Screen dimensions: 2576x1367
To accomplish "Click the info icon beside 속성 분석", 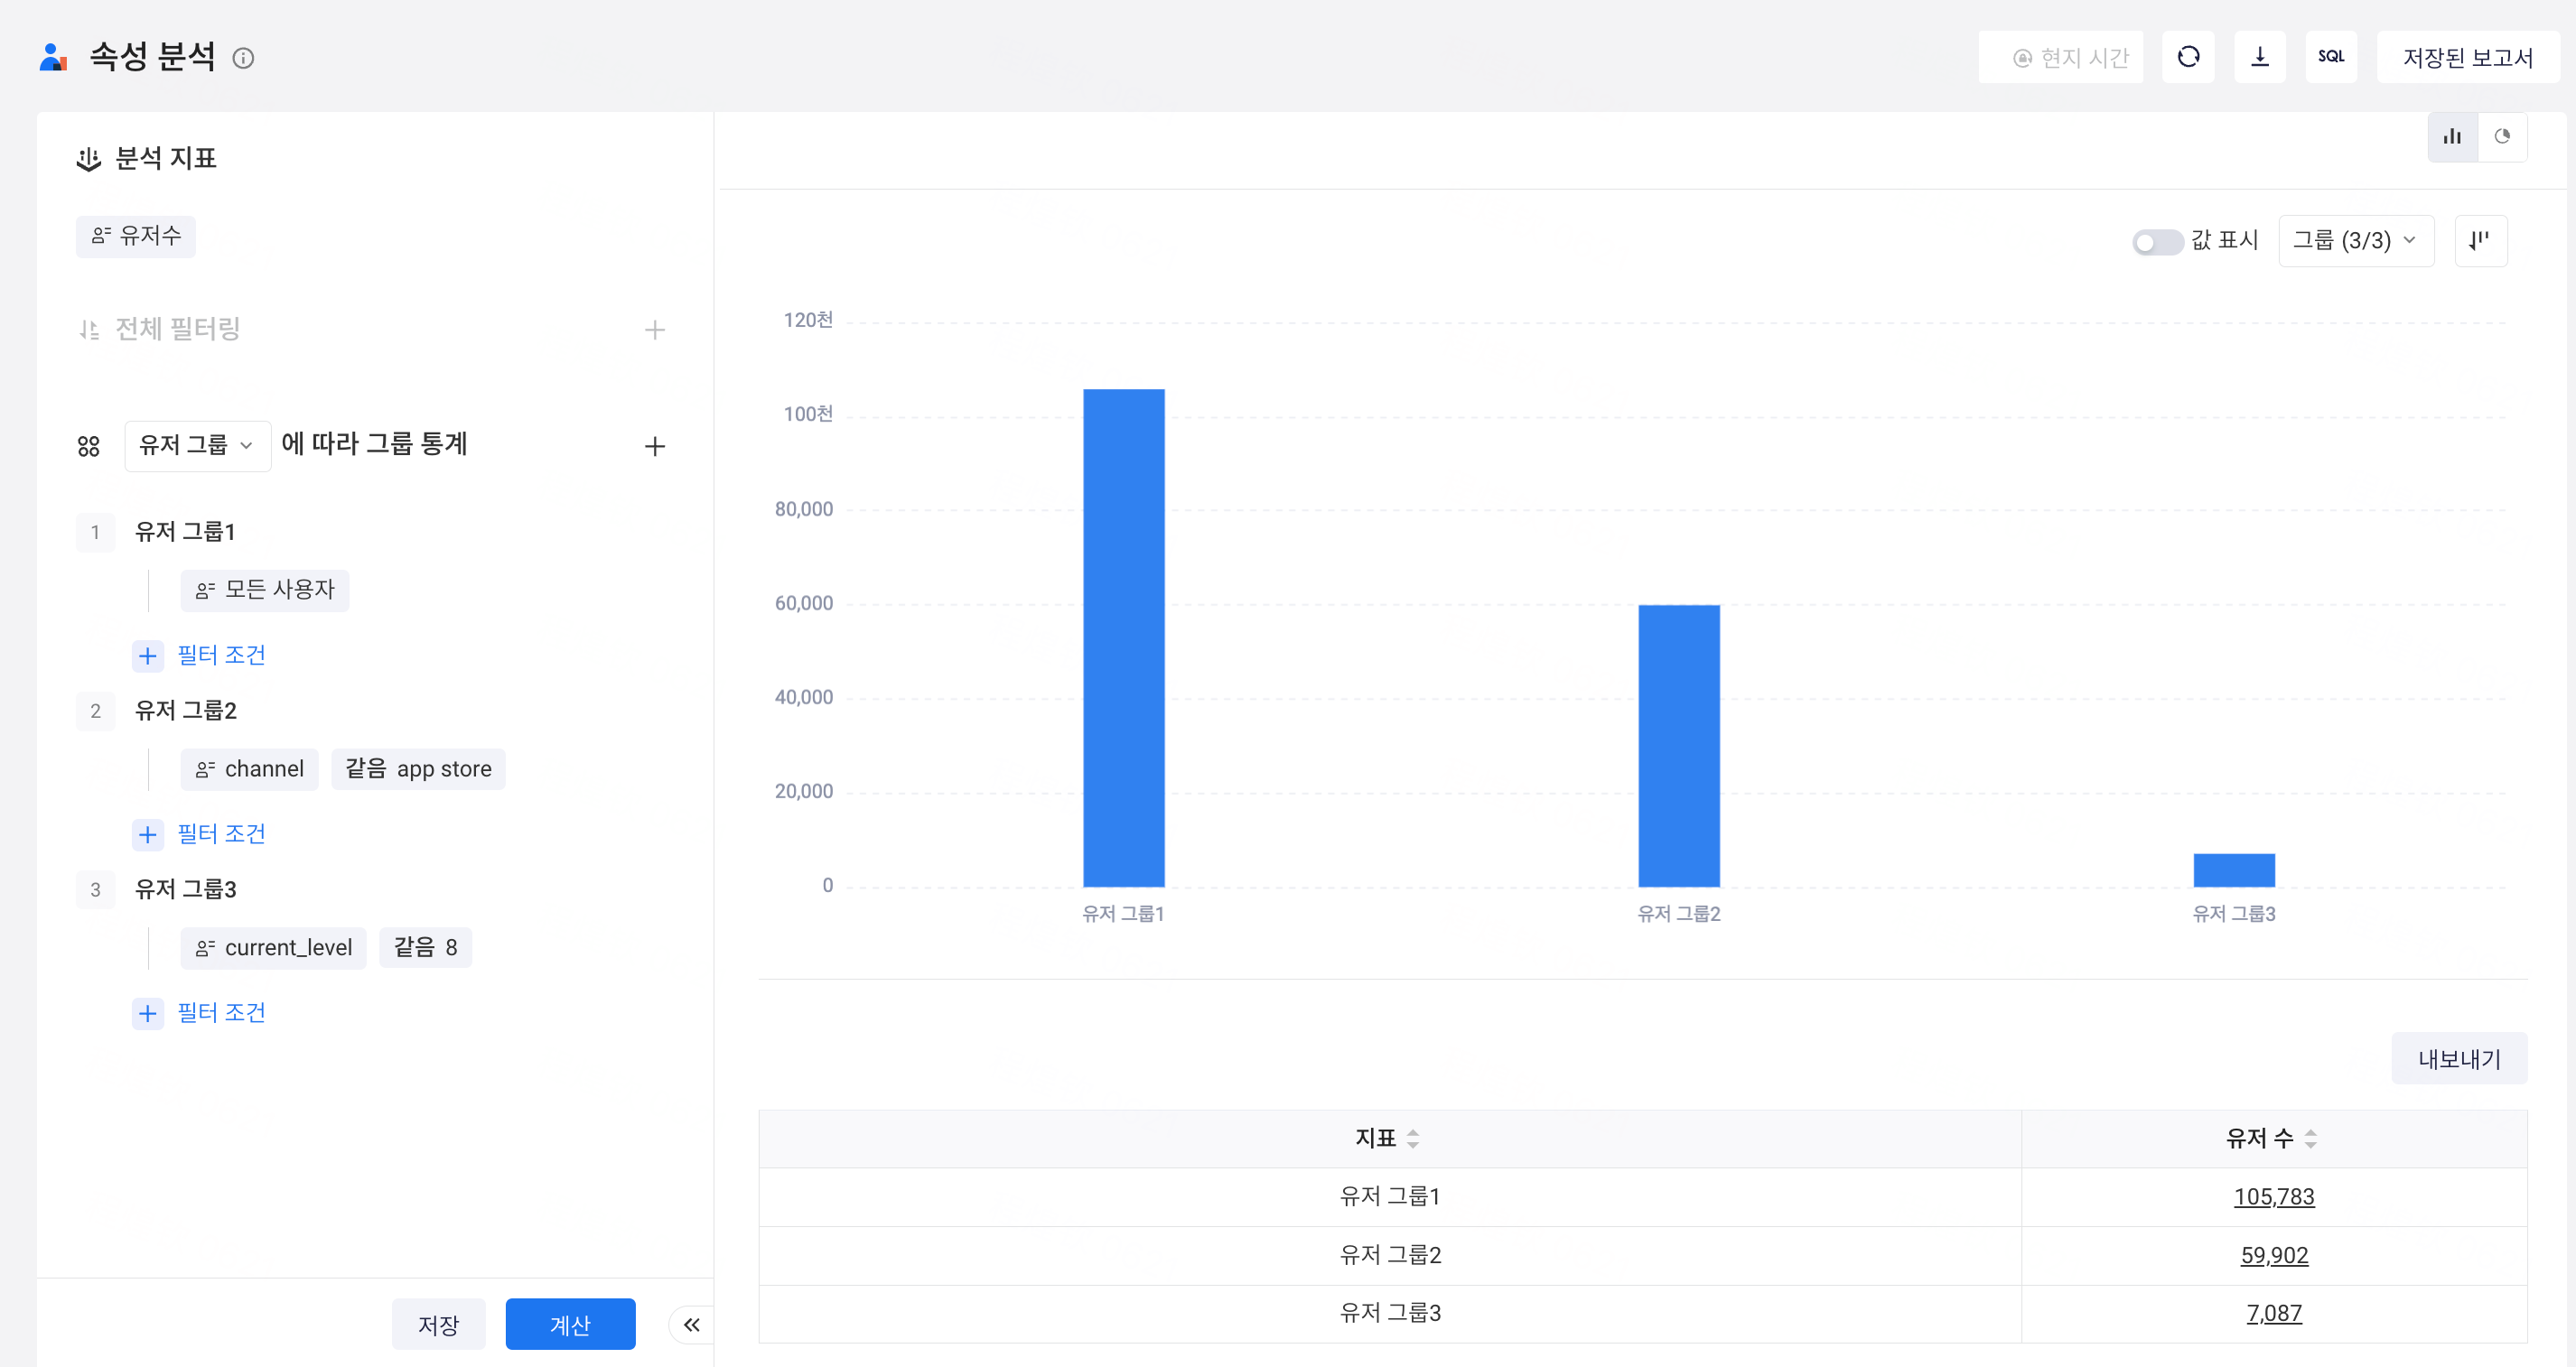I will [243, 58].
